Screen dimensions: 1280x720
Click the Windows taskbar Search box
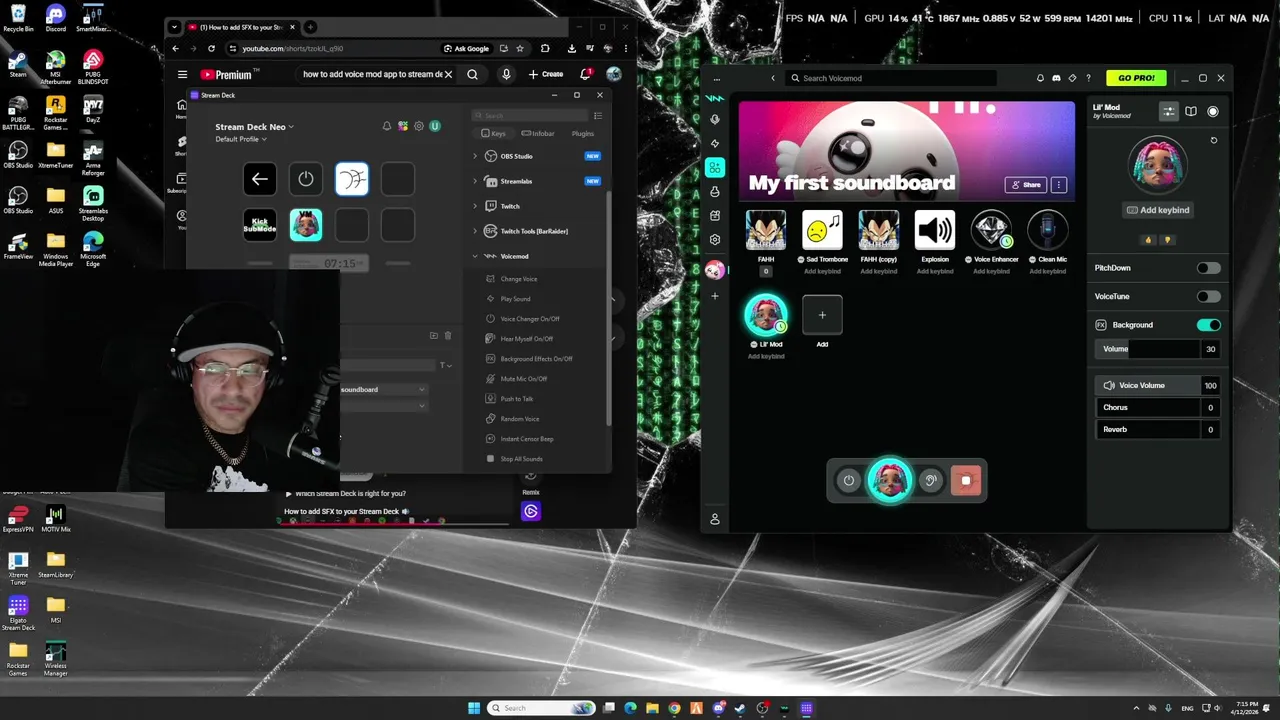pyautogui.click(x=541, y=708)
